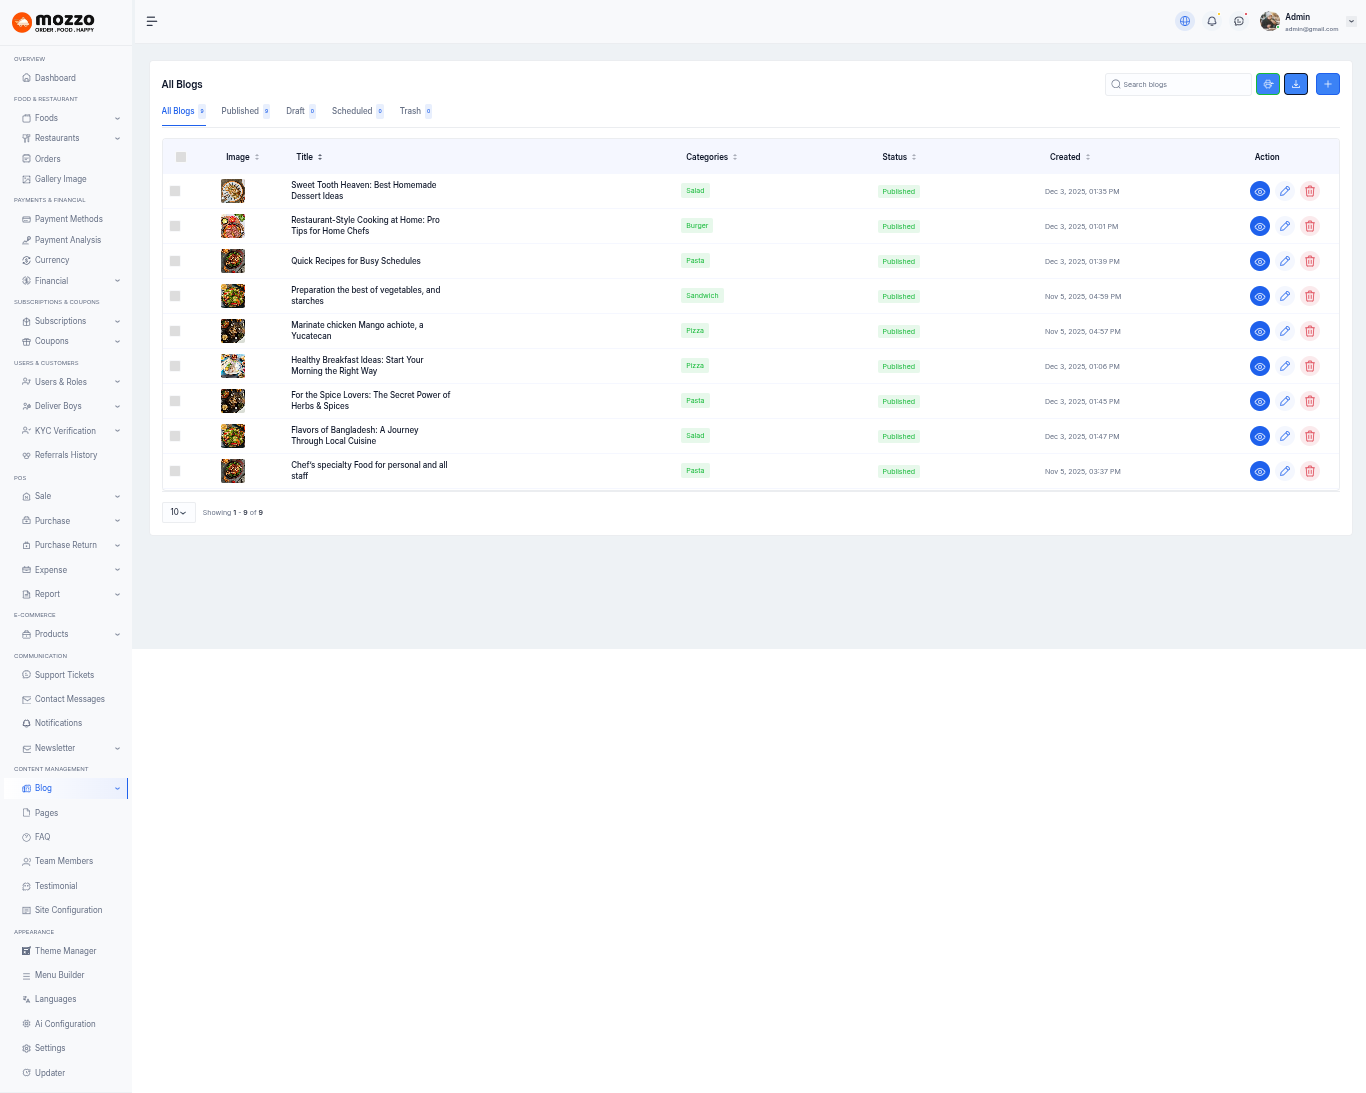The width and height of the screenshot is (1366, 1093).
Task: Click the download export button icon
Action: point(1296,84)
